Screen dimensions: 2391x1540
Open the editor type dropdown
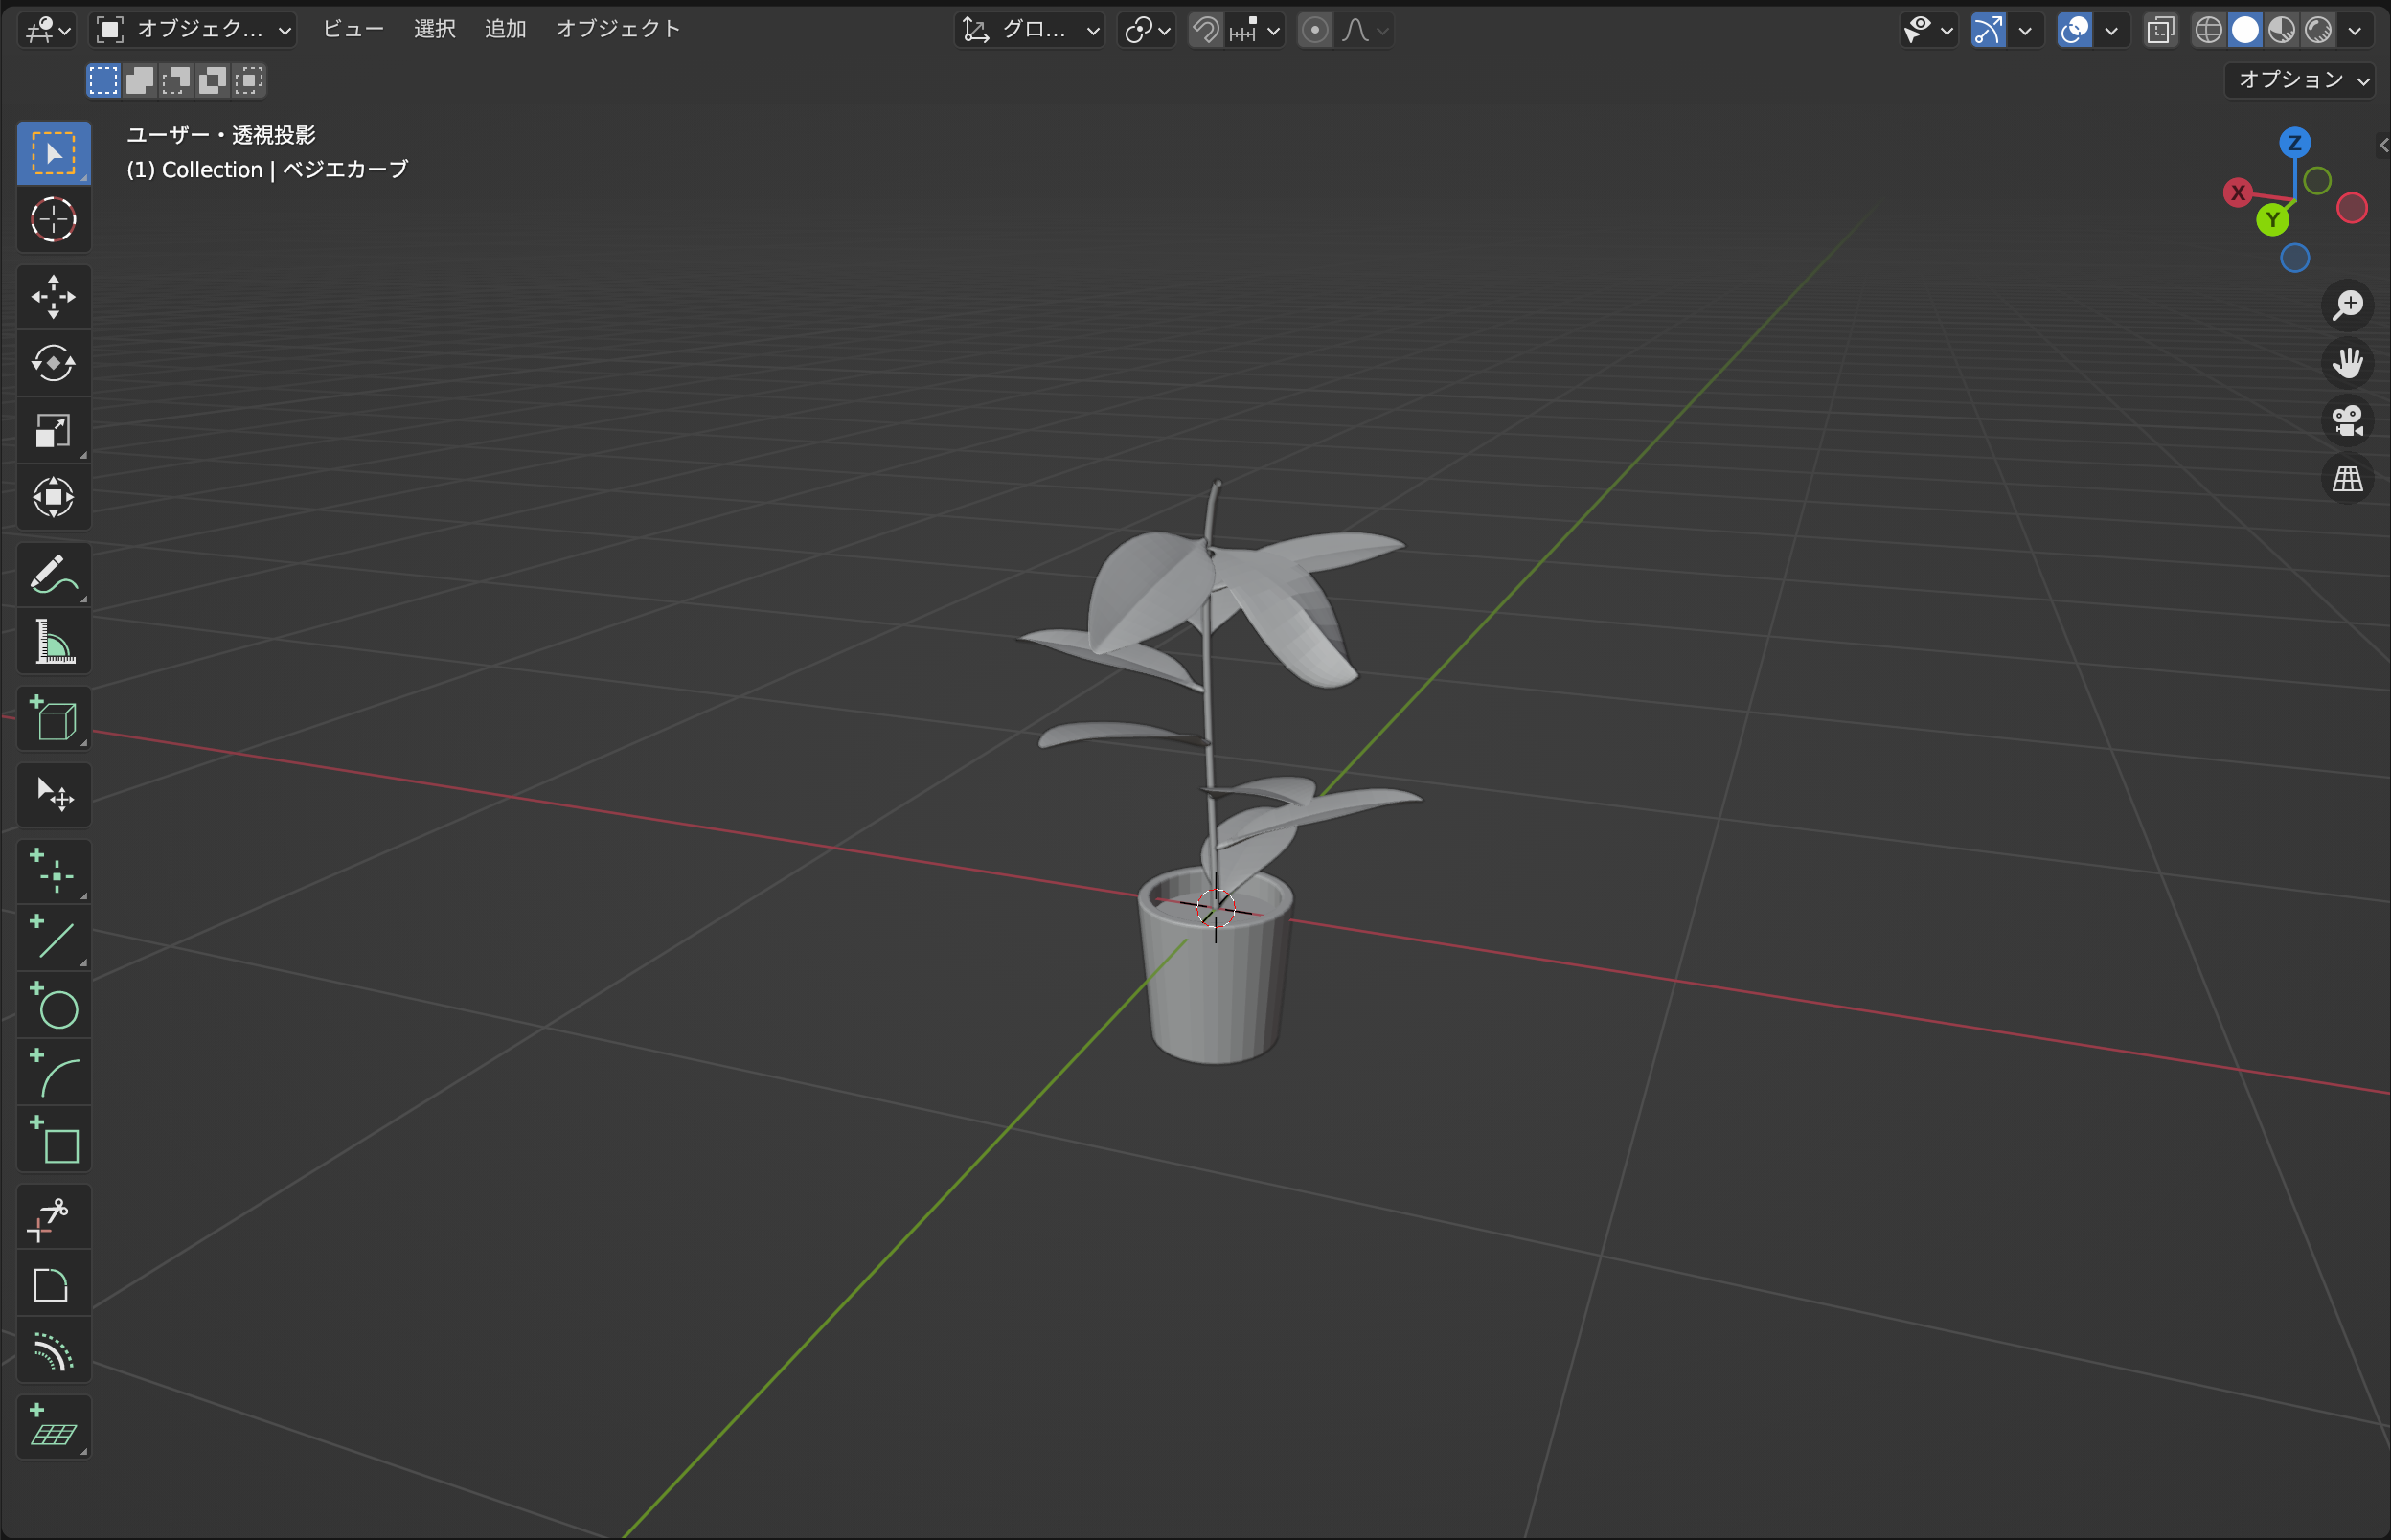(x=47, y=30)
